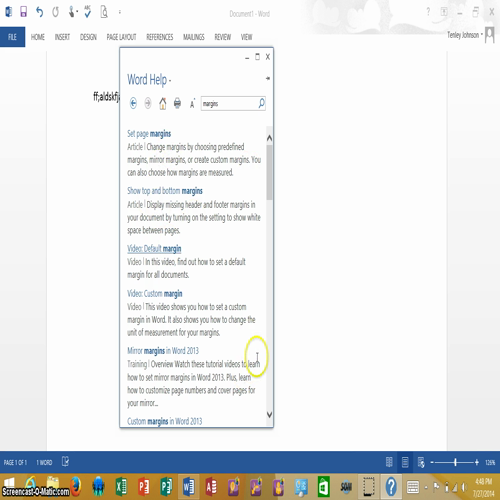Click the Help search magnifier icon
The image size is (500, 500).
(262, 103)
